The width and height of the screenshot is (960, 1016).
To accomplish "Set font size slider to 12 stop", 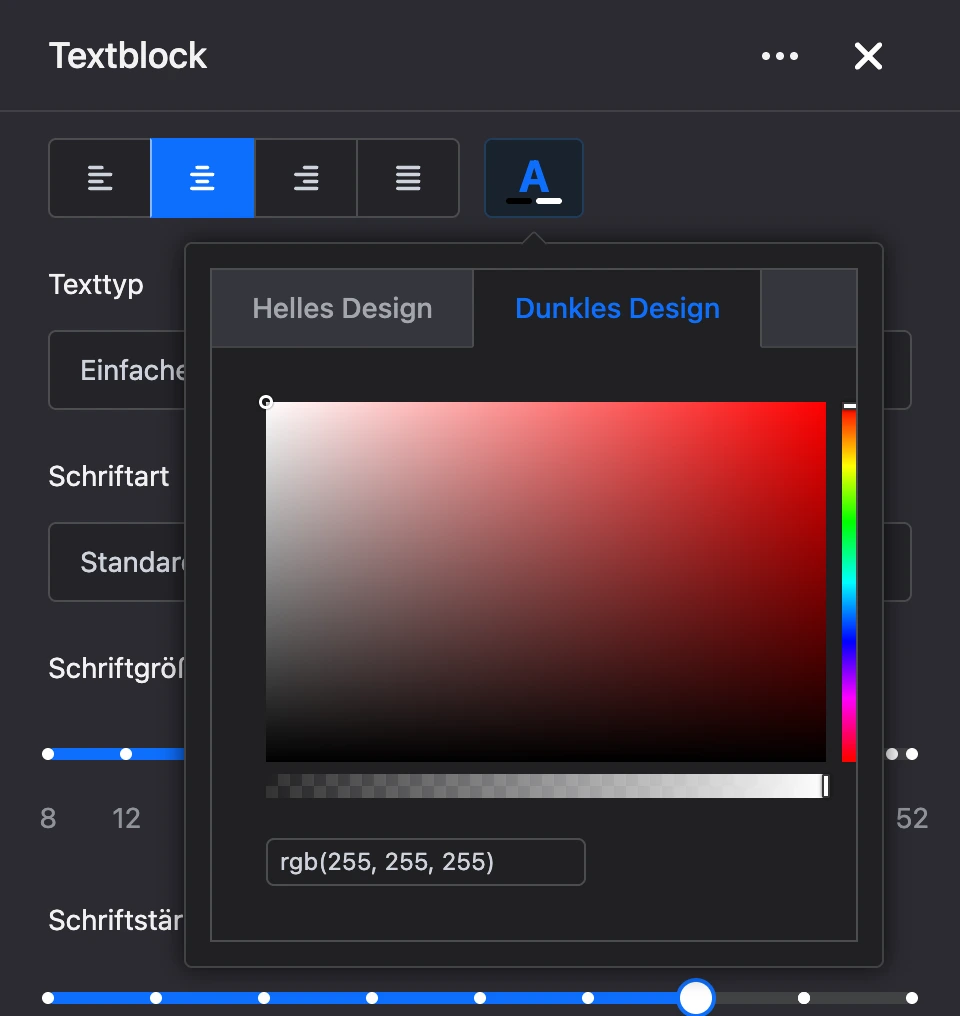I will [126, 754].
